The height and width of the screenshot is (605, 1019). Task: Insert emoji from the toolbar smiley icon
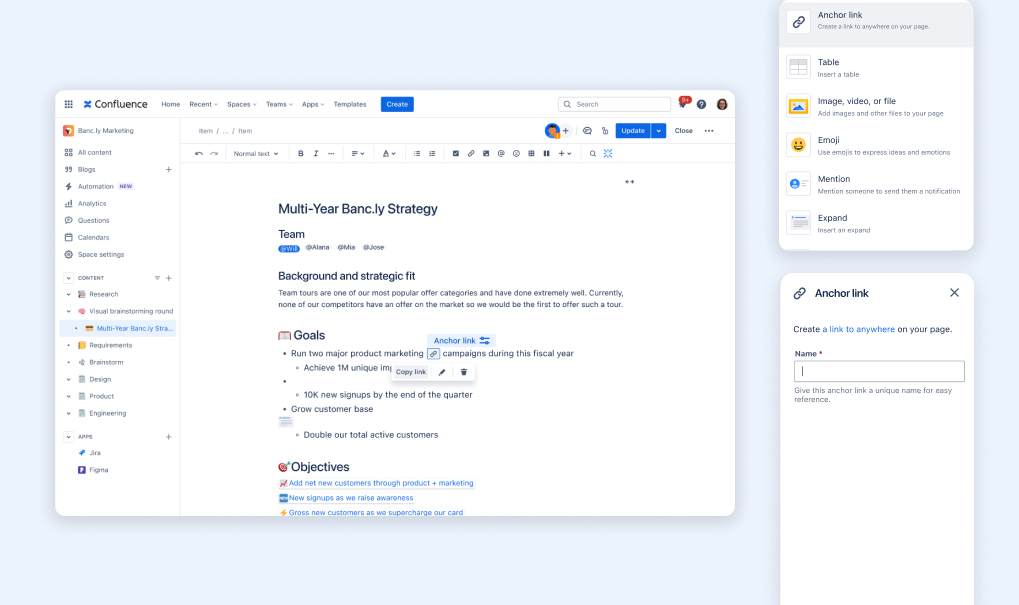point(516,153)
